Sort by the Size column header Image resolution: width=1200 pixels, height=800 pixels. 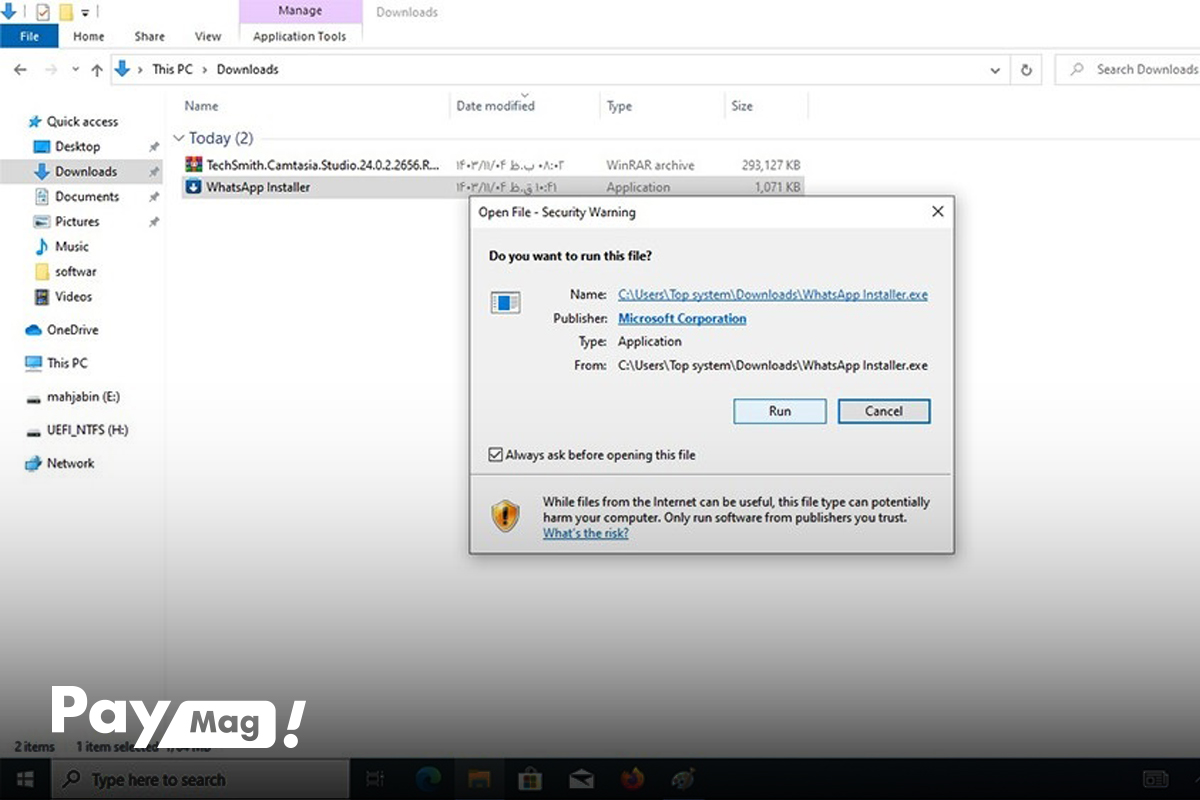pyautogui.click(x=742, y=106)
